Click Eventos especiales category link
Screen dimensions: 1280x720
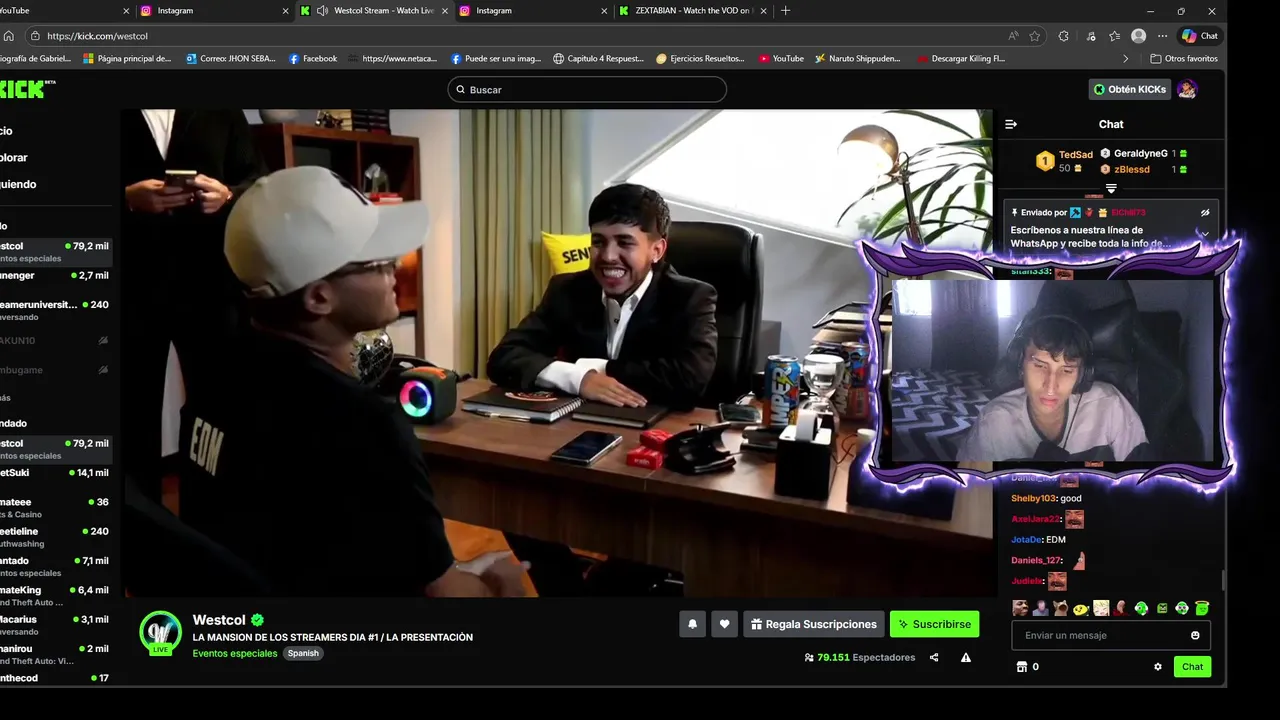[235, 653]
